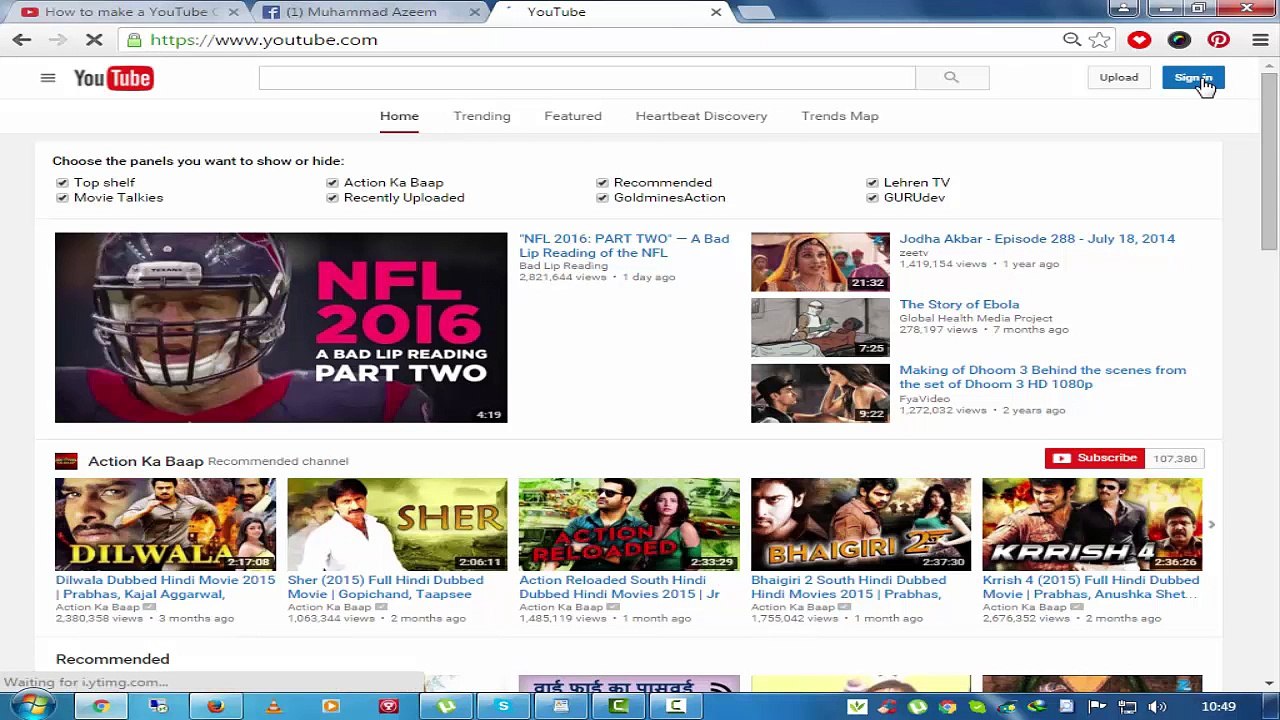Open Action Reloaded South Hindi Dubbed link
This screenshot has width=1280, height=720.
(x=619, y=587)
